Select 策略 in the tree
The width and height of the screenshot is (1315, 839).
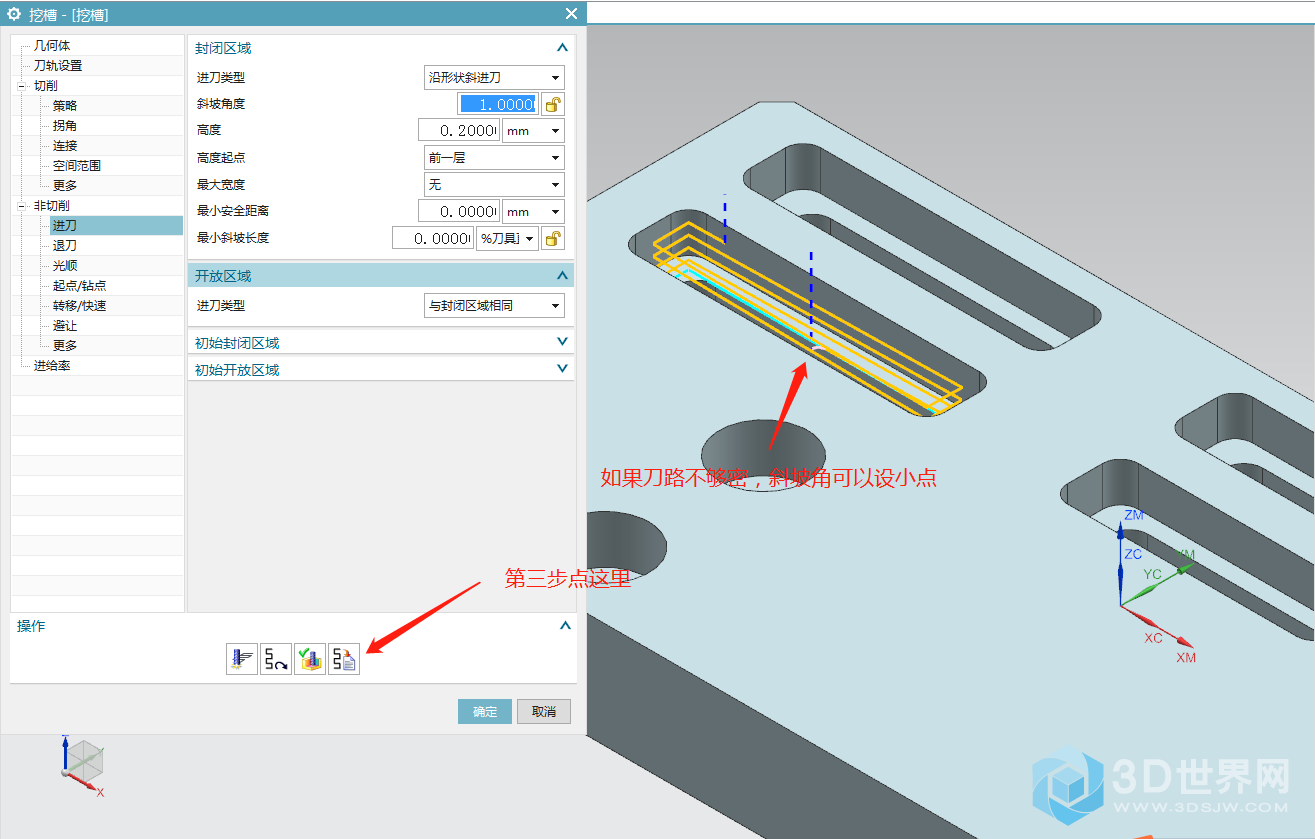point(65,106)
